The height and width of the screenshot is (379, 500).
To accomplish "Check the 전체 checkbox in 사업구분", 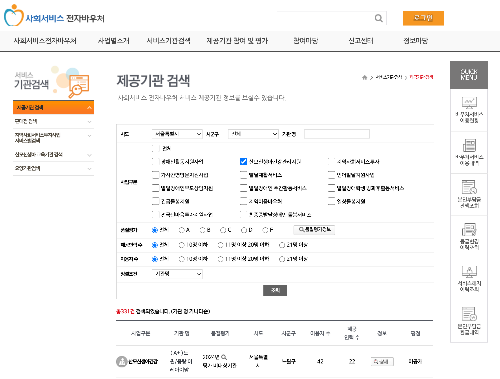I will [x=155, y=148].
